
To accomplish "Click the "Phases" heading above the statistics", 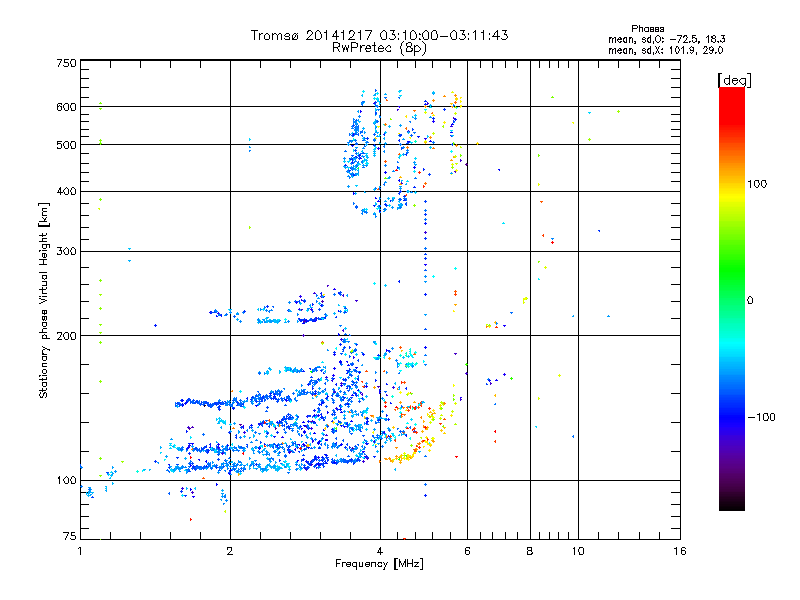I will pos(647,29).
